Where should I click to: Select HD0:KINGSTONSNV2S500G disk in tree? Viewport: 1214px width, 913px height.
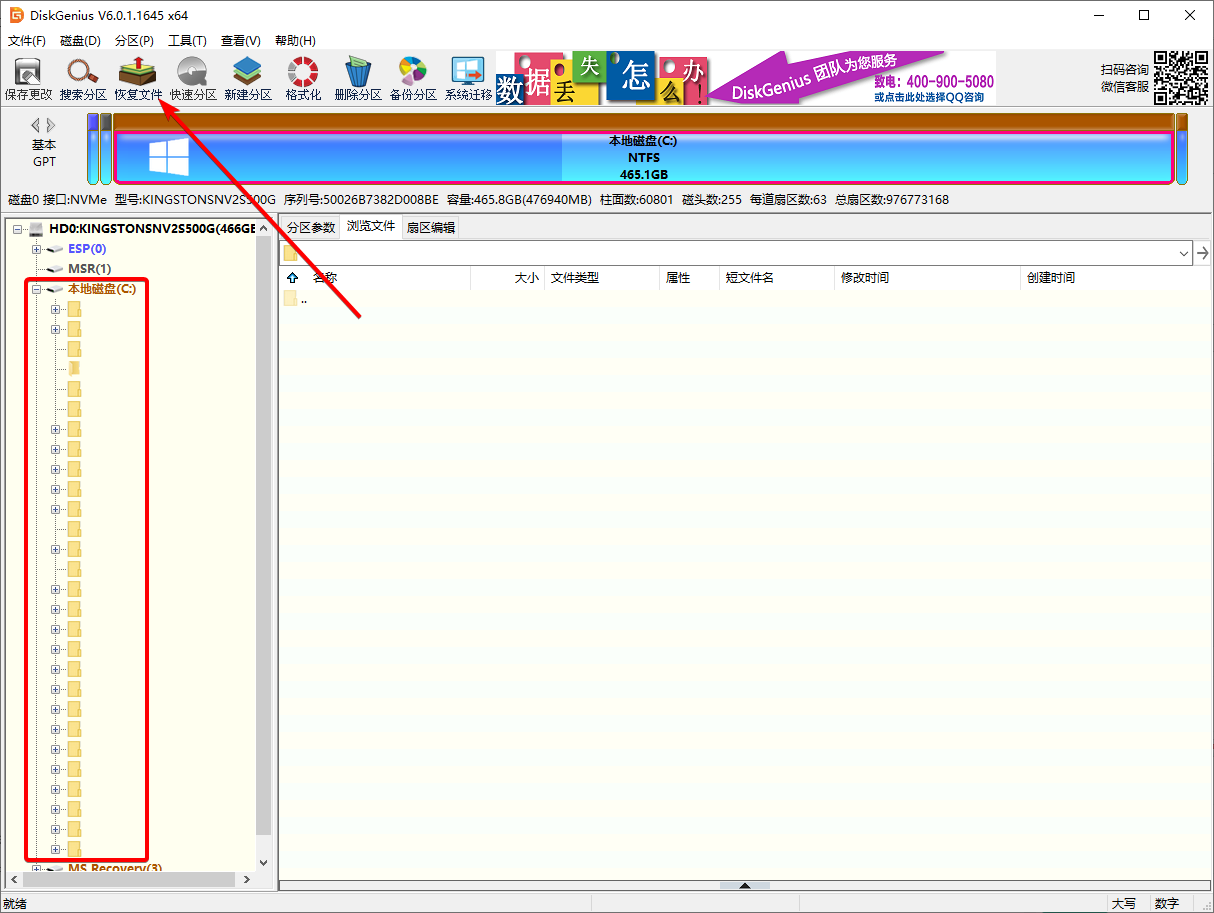click(152, 229)
